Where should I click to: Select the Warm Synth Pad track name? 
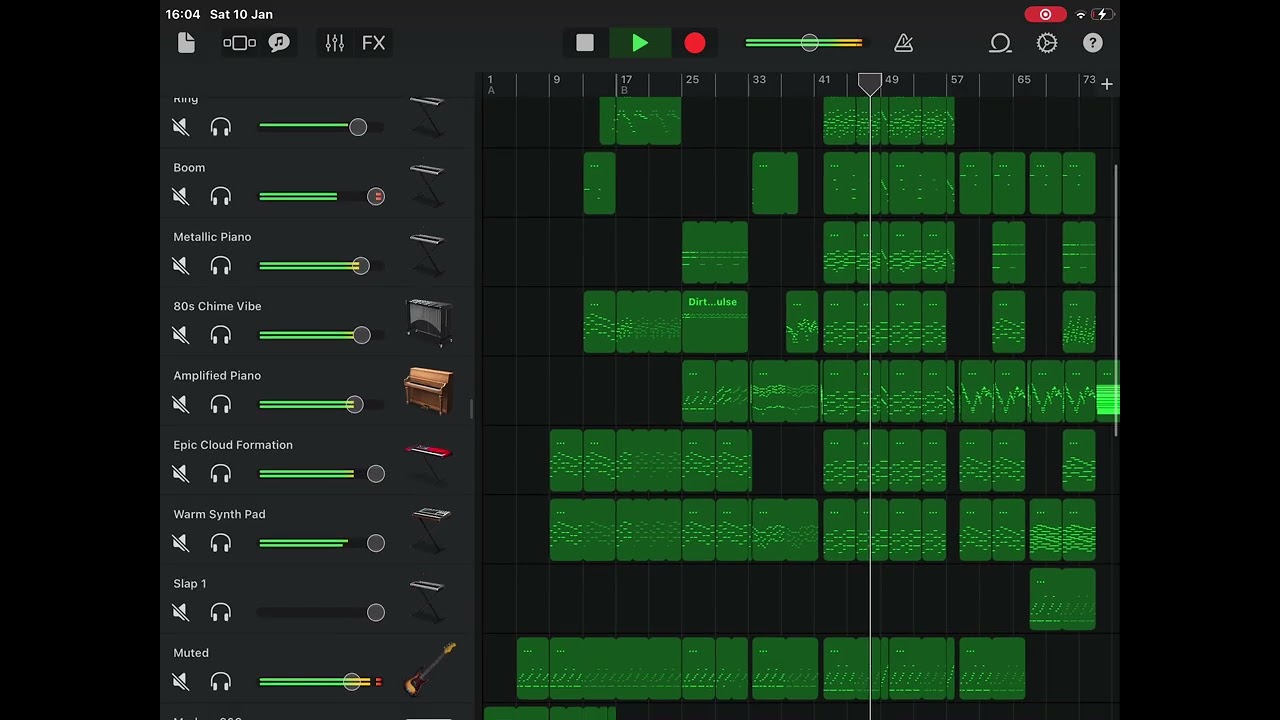219,514
